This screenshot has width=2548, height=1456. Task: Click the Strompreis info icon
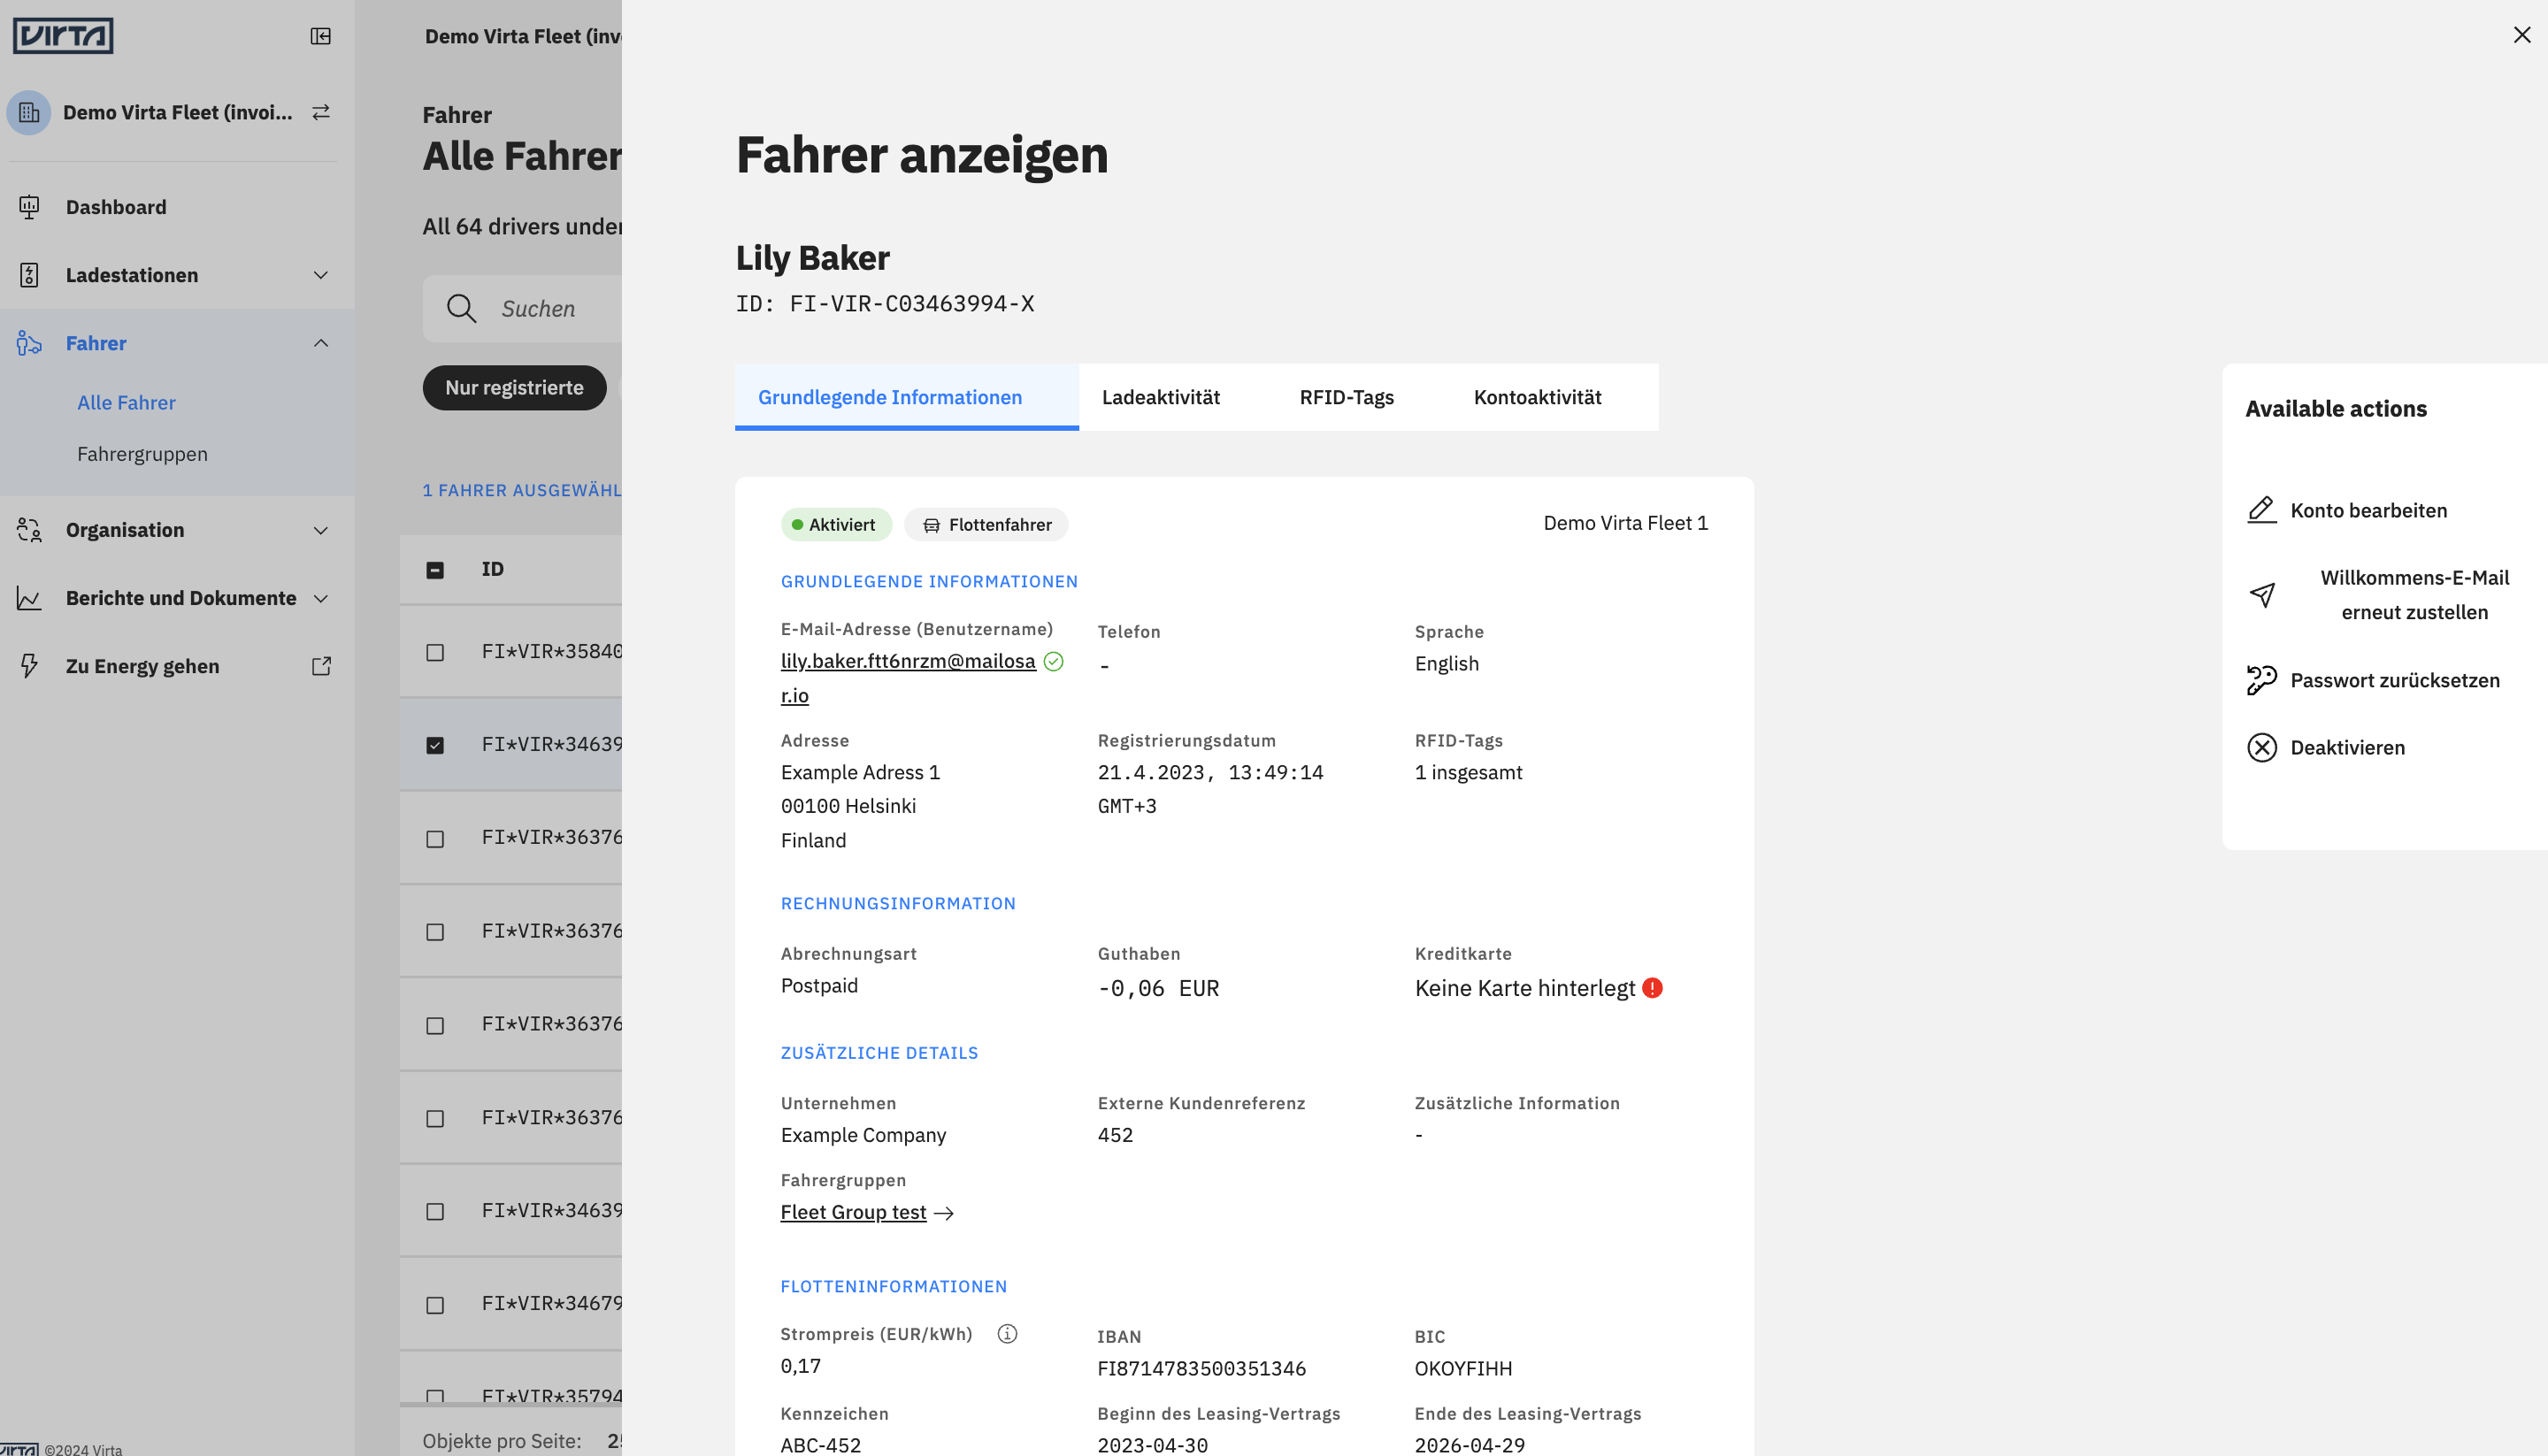pyautogui.click(x=1007, y=1334)
